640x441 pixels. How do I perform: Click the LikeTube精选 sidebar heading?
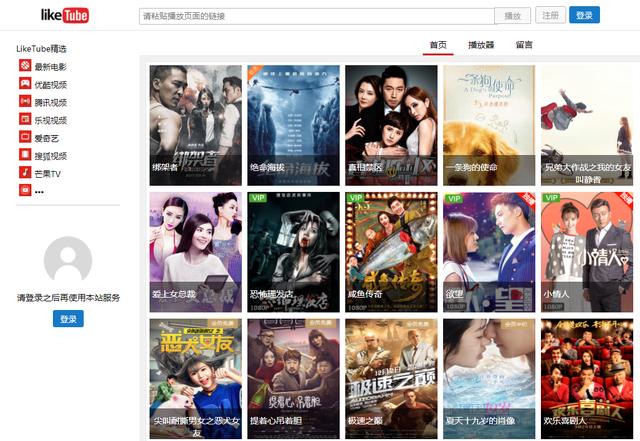pyautogui.click(x=41, y=49)
